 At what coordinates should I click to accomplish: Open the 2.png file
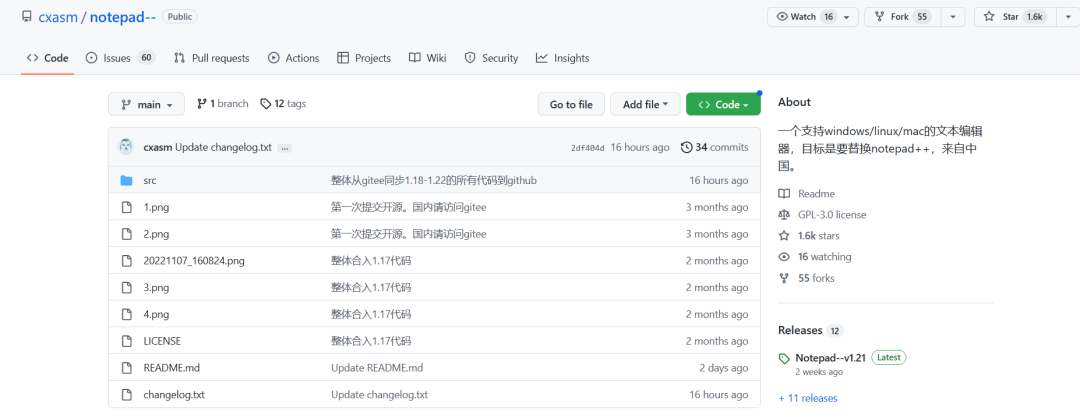156,234
